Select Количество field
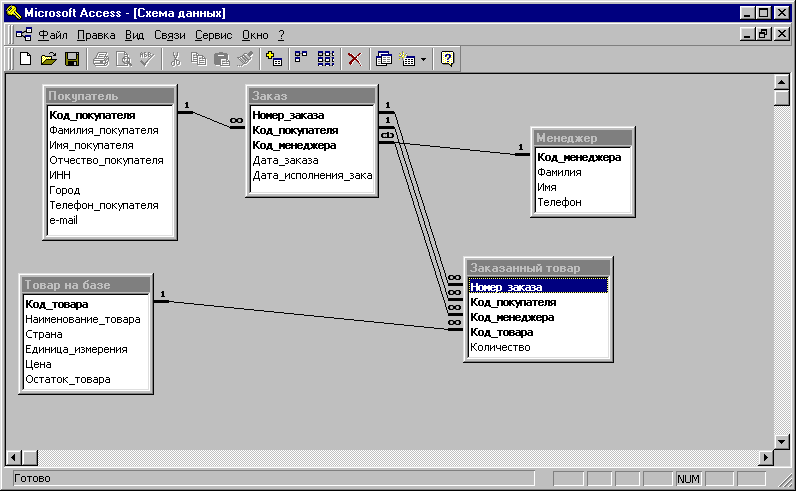This screenshot has width=796, height=491. tap(538, 347)
